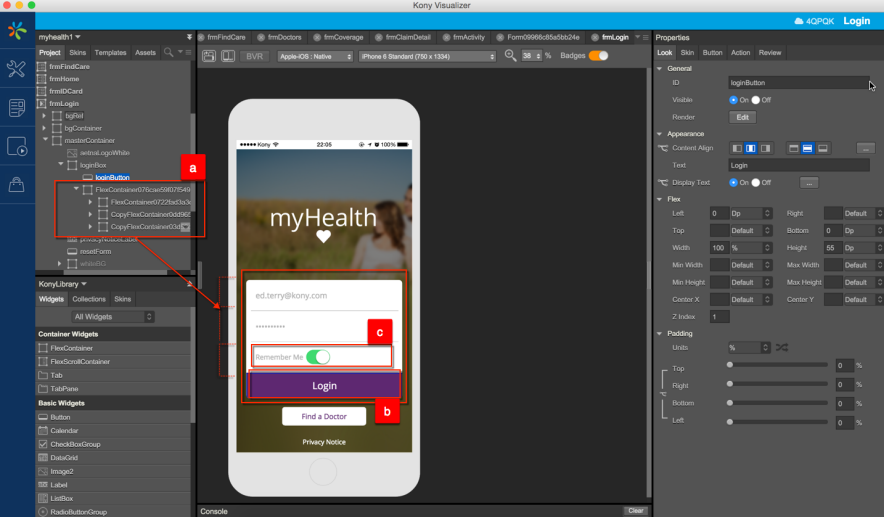The image size is (884, 517).
Task: Click the padding shuffle link icon
Action: [x=782, y=347]
